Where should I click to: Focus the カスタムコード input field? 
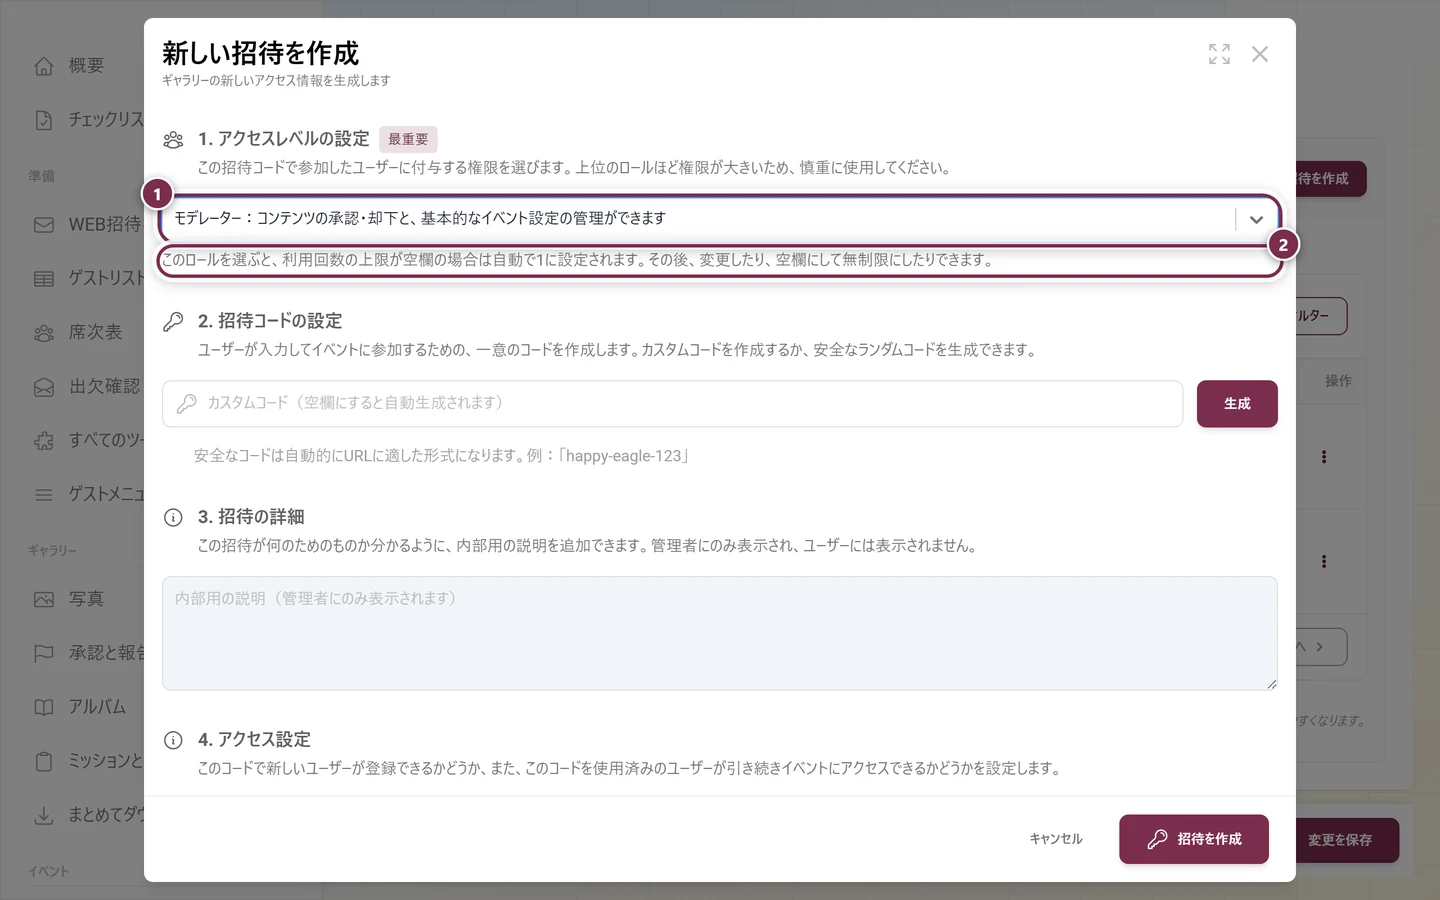click(x=672, y=404)
